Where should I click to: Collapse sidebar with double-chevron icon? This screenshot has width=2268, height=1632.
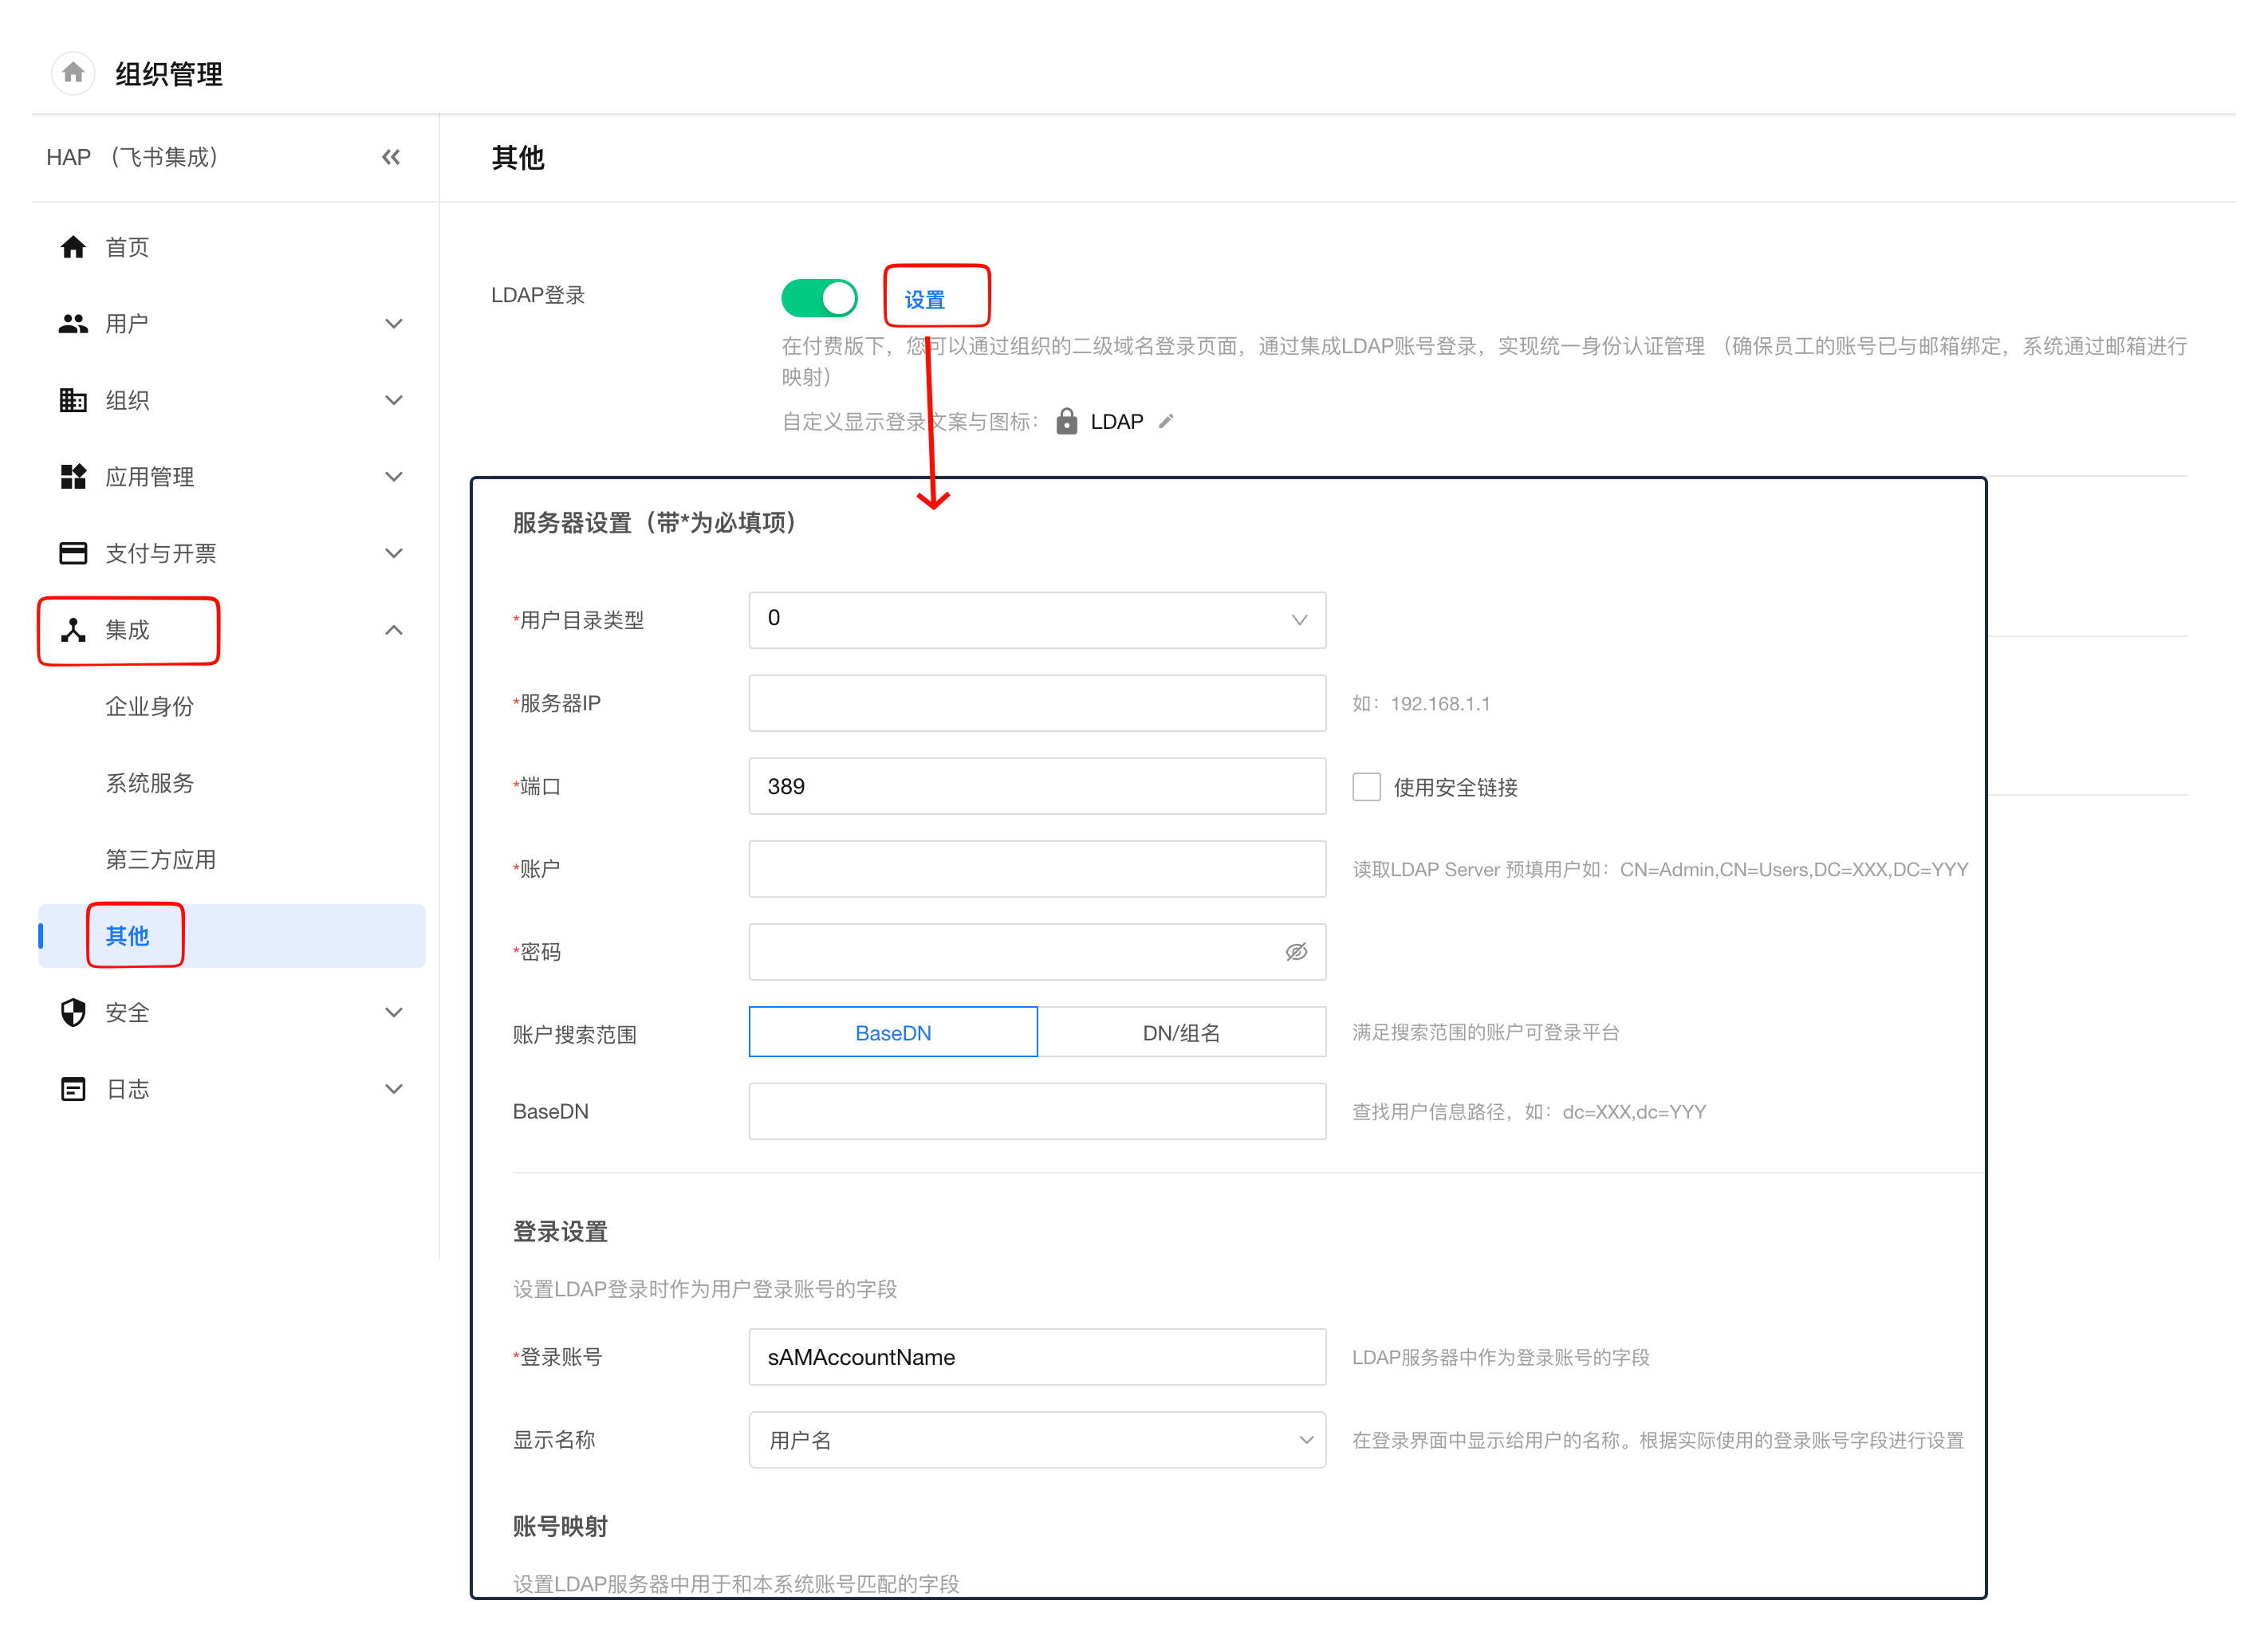point(391,157)
